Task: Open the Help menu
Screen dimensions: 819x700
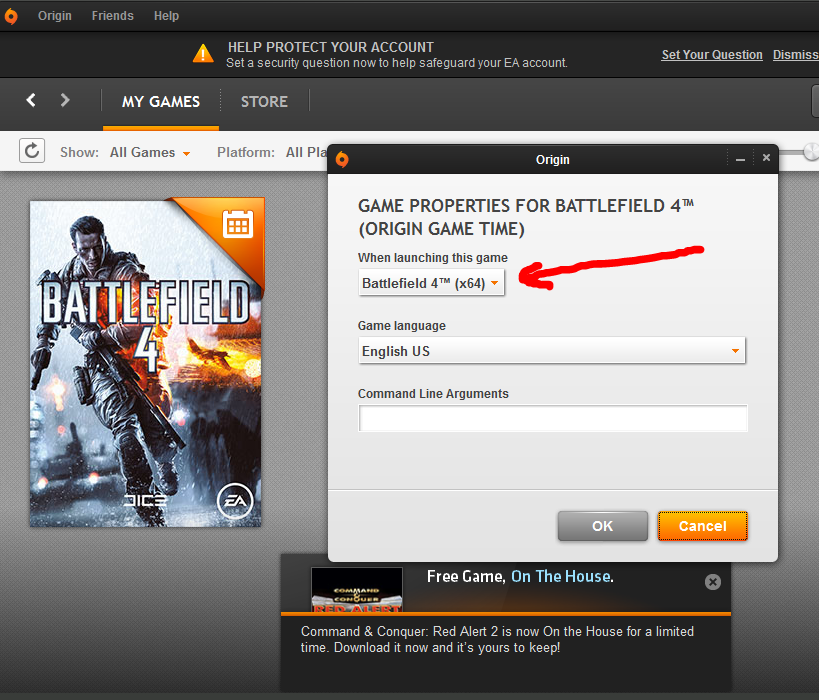Action: pos(166,16)
